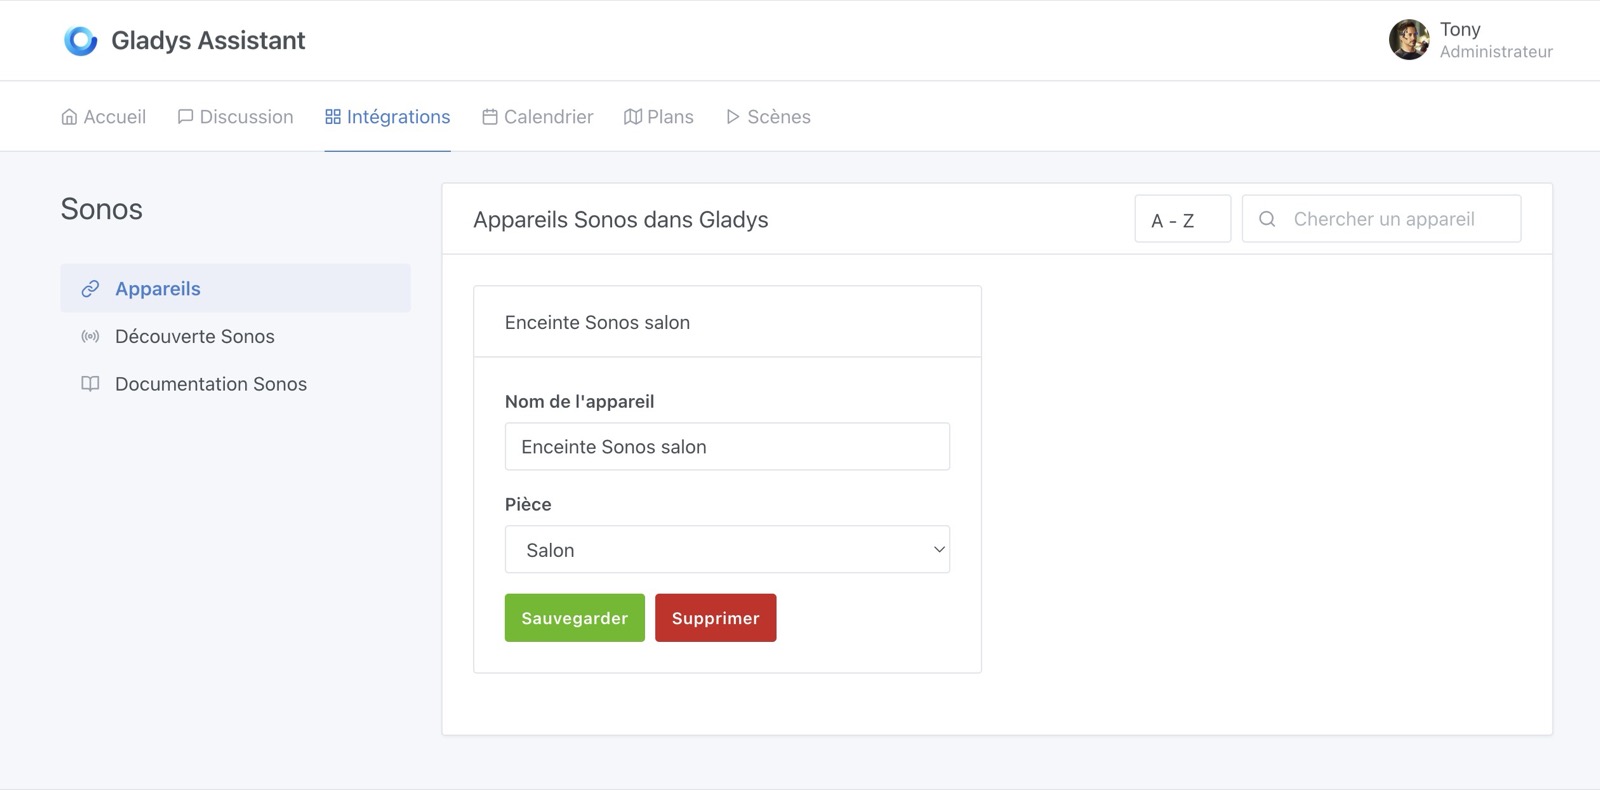This screenshot has width=1600, height=790.
Task: Click the book icon for Documentation Sonos
Action: click(x=90, y=384)
